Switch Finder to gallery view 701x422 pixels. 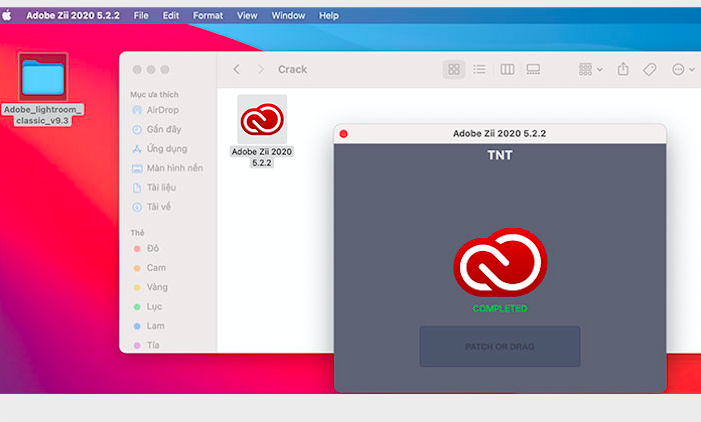[533, 69]
